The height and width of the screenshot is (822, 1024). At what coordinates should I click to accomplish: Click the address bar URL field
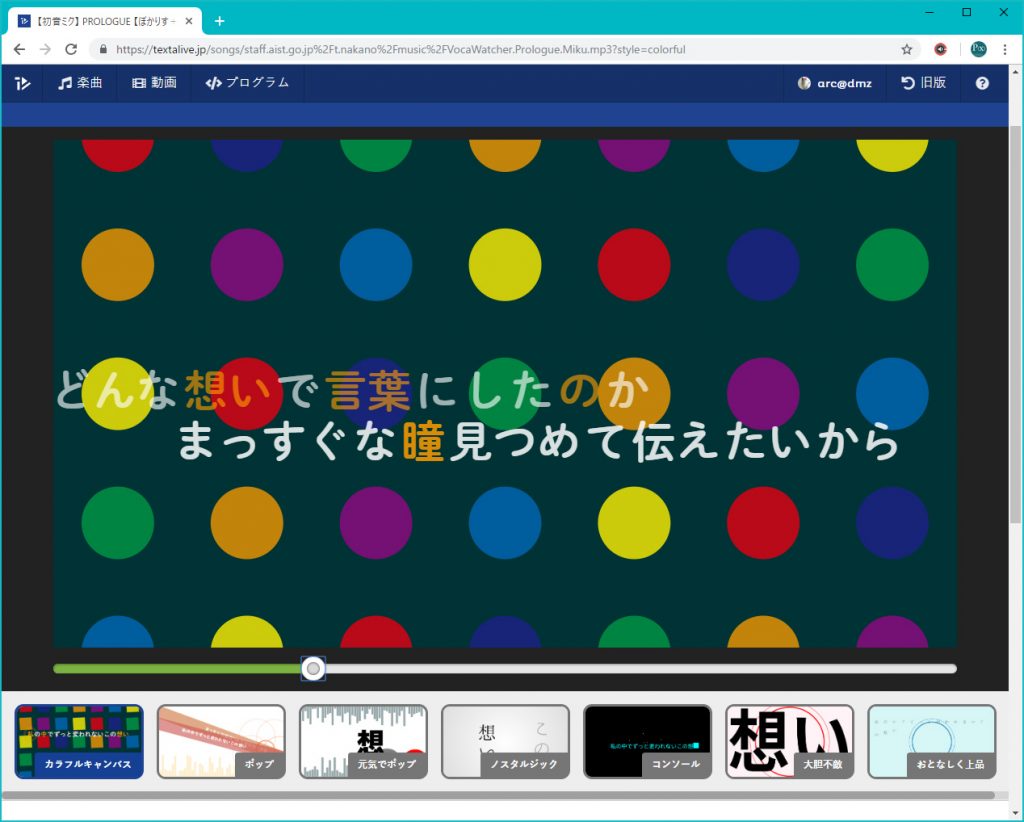pyautogui.click(x=500, y=49)
